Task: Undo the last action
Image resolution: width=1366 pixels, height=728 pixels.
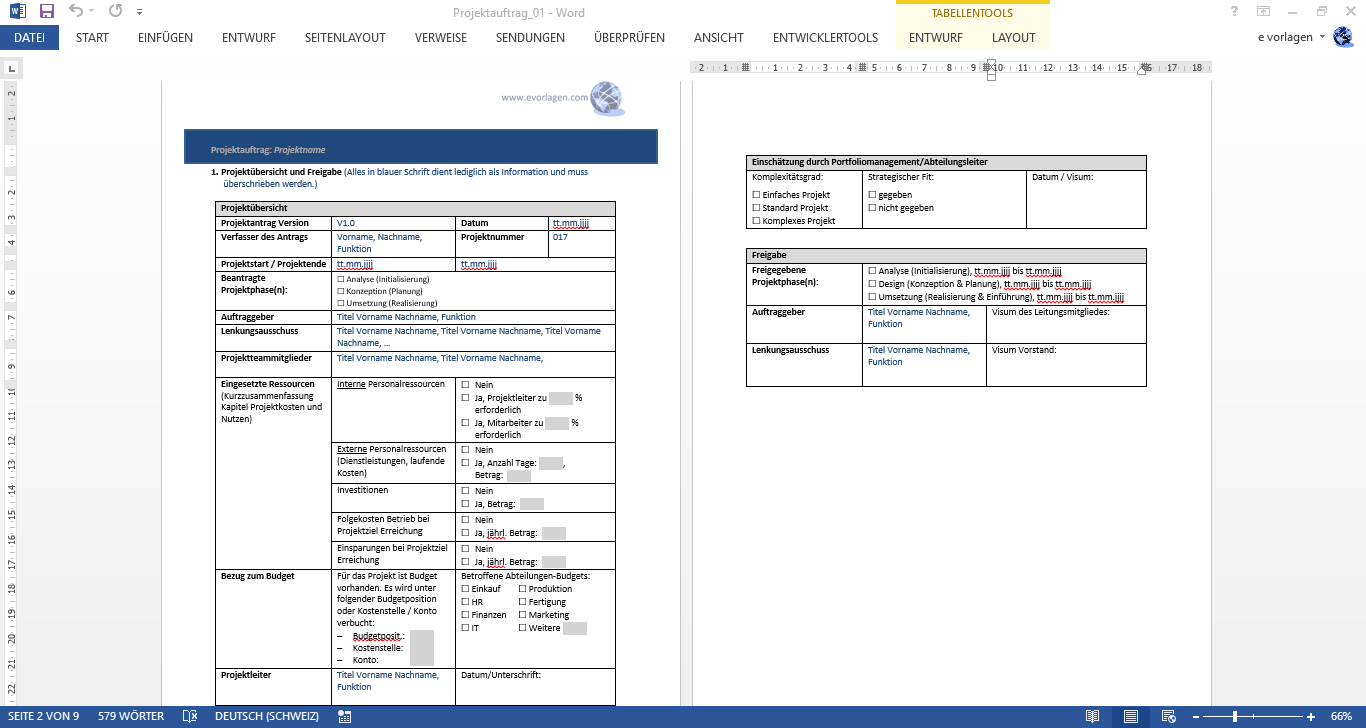Action: pos(76,12)
